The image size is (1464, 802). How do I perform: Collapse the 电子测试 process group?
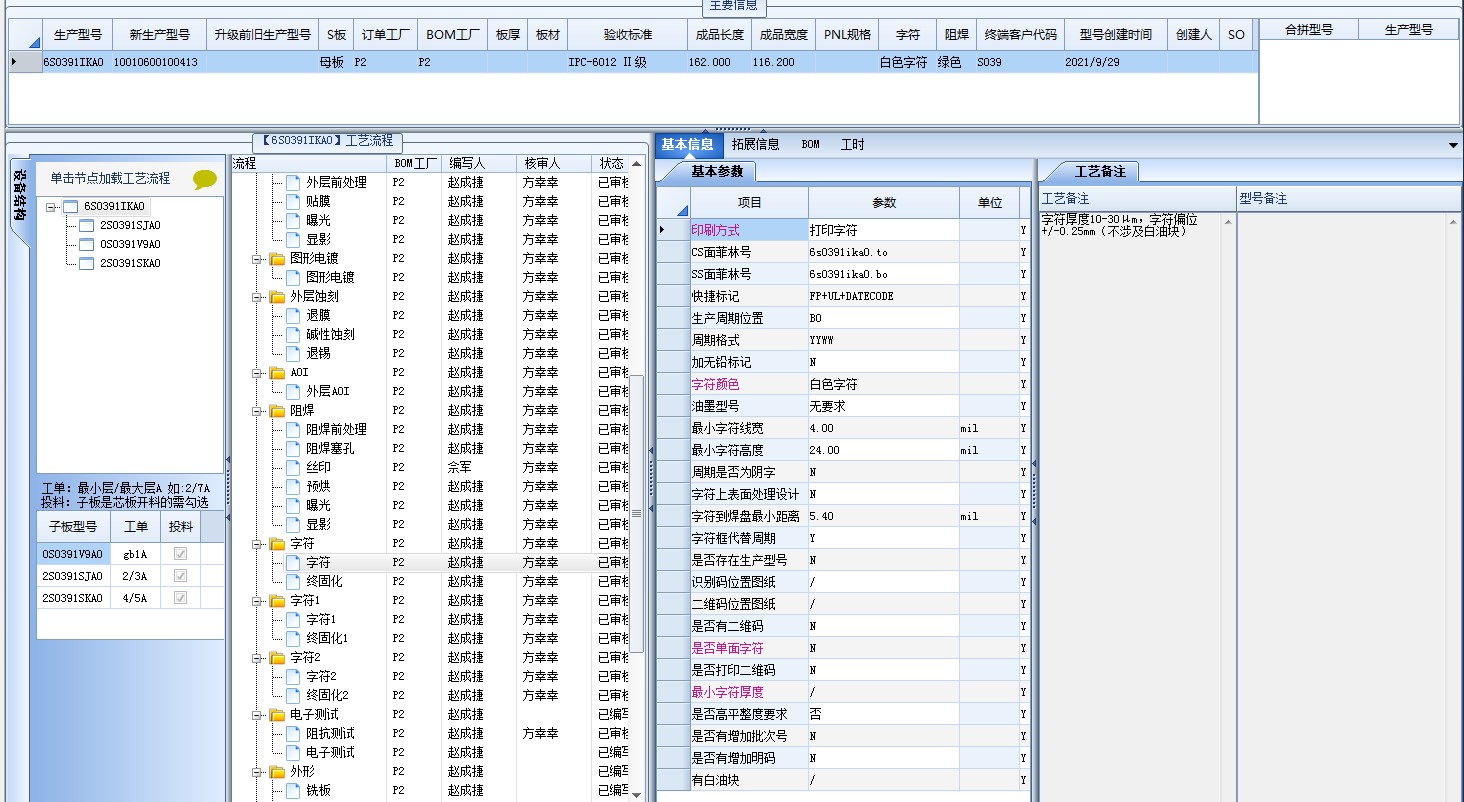click(258, 714)
